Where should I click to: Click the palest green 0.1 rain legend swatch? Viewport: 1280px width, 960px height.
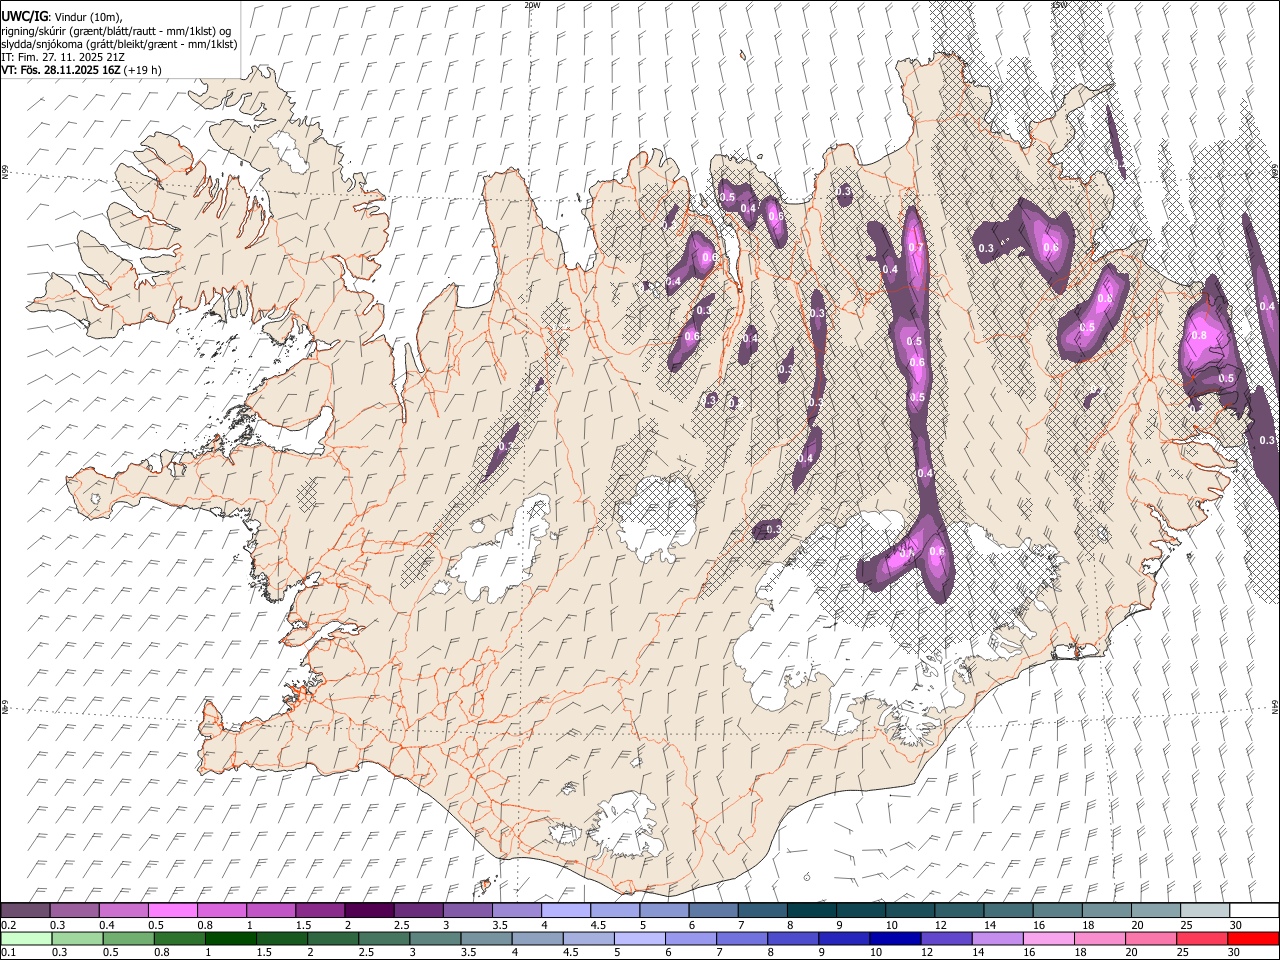pos(27,939)
